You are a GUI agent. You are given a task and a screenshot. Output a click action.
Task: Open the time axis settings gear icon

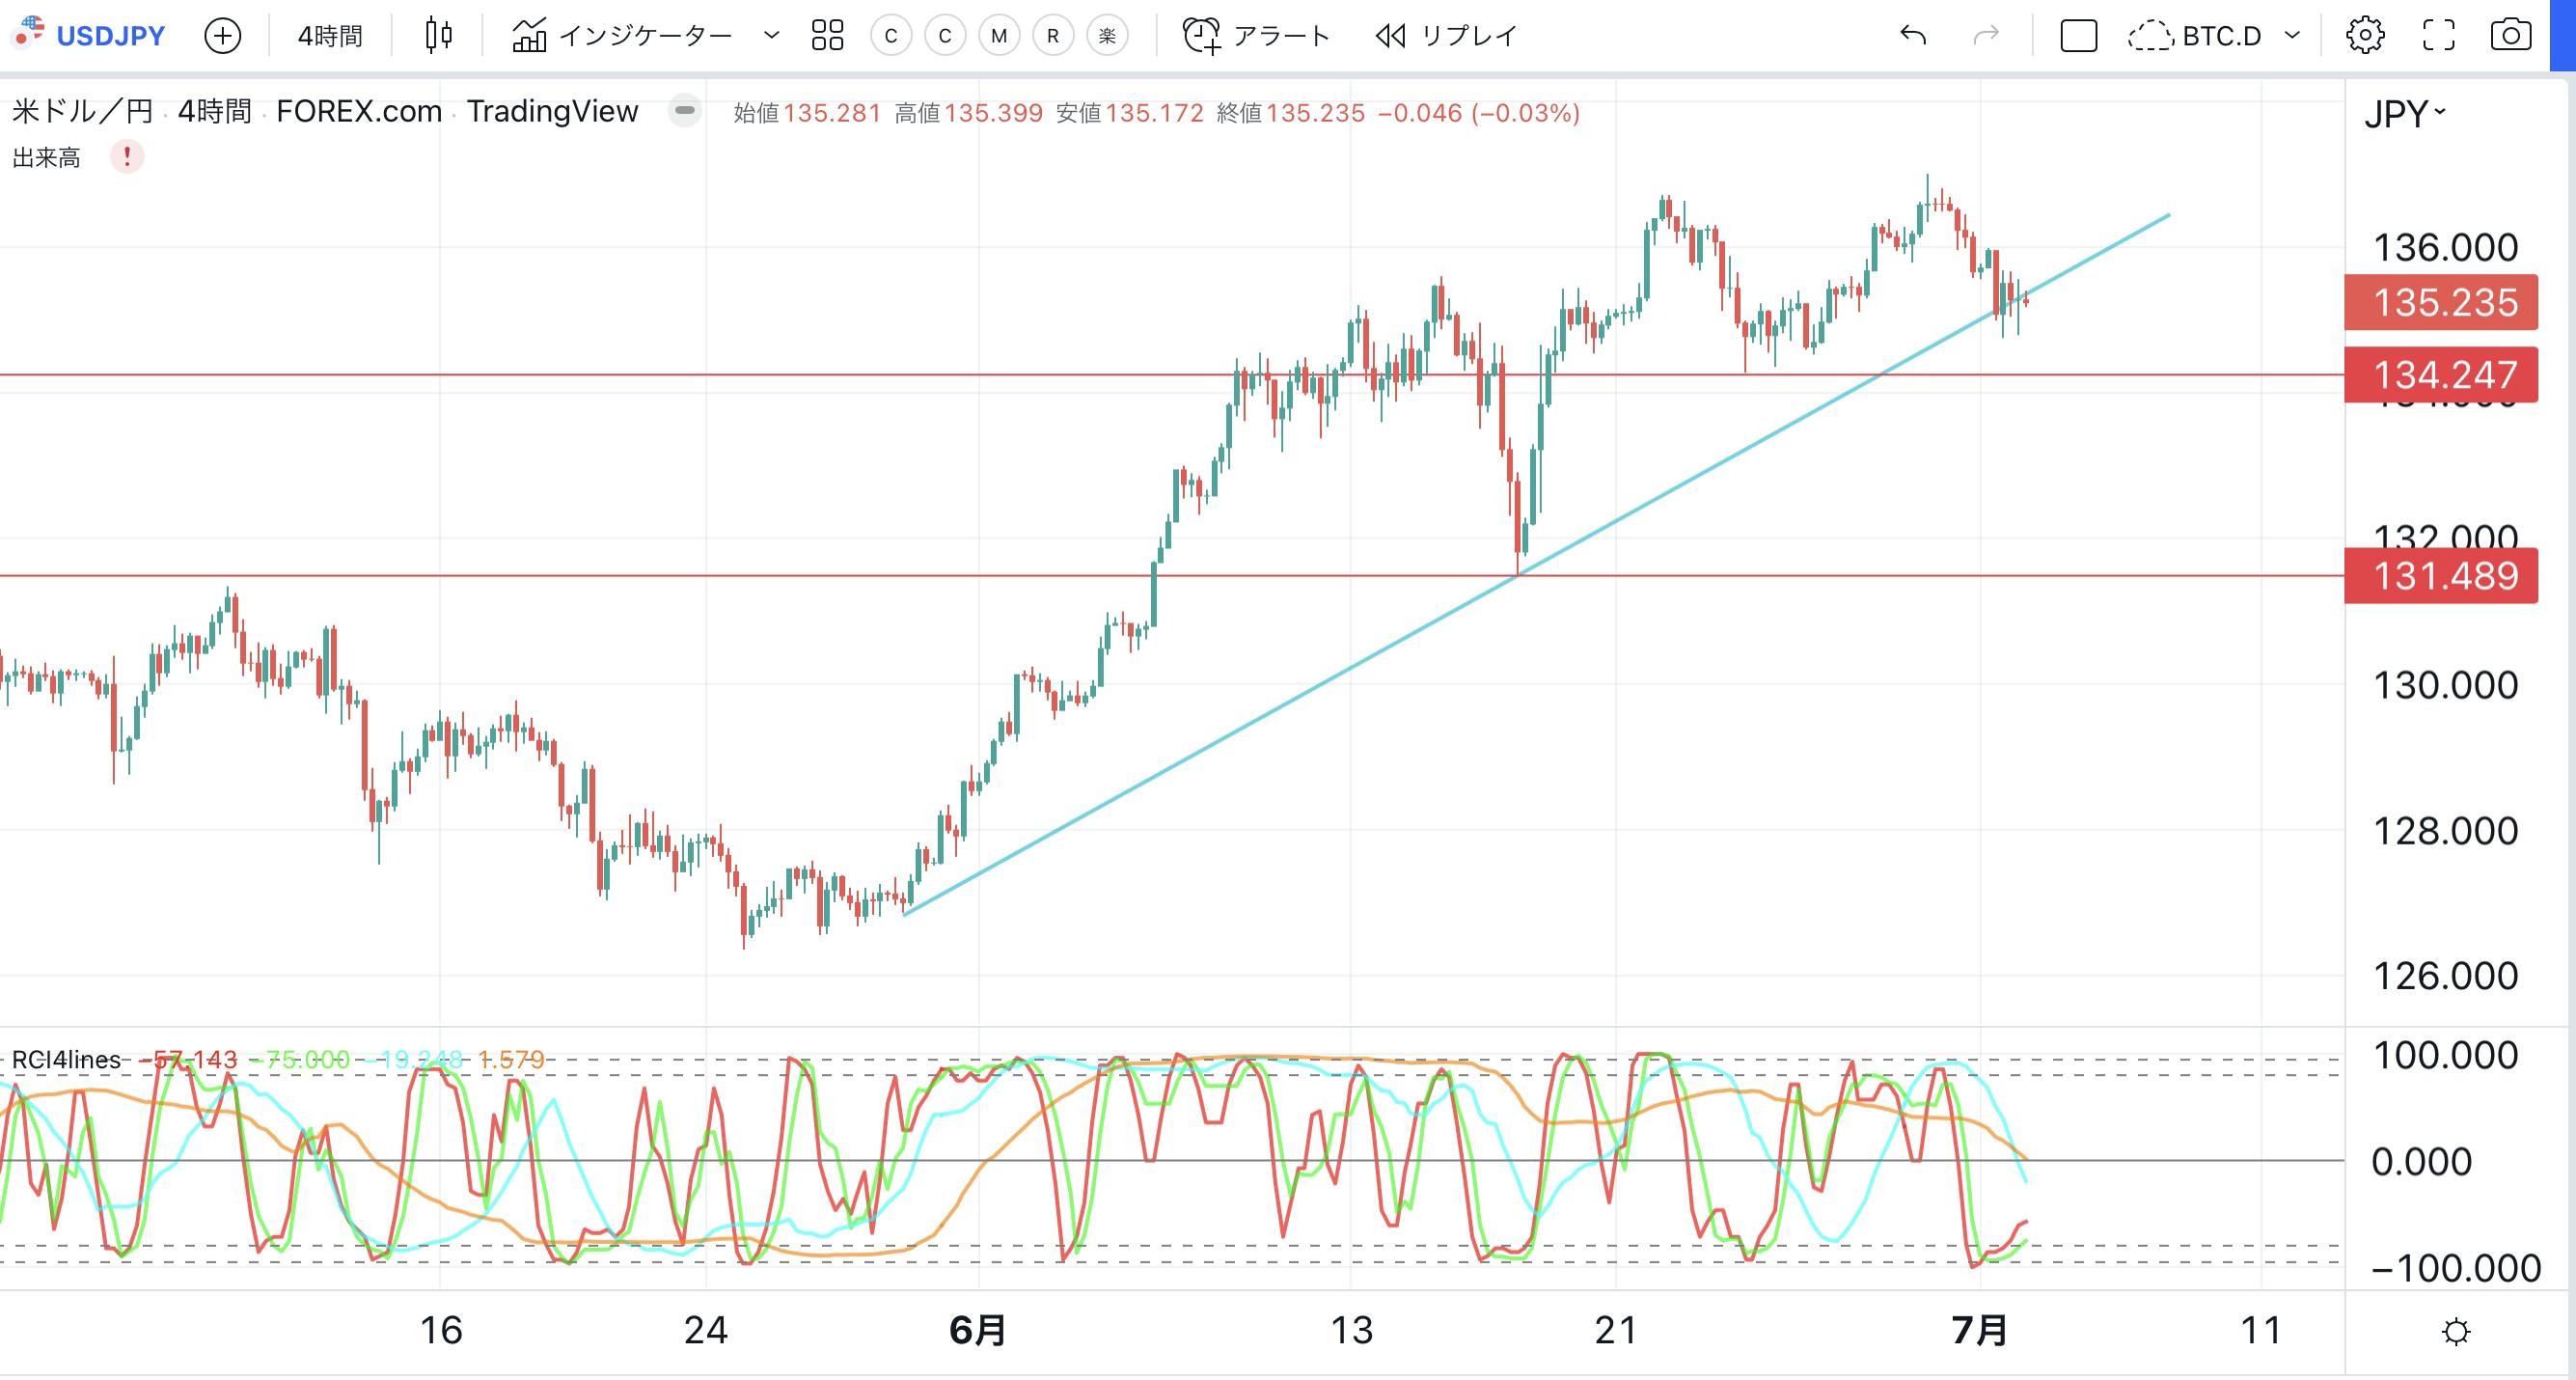pyautogui.click(x=2456, y=1332)
